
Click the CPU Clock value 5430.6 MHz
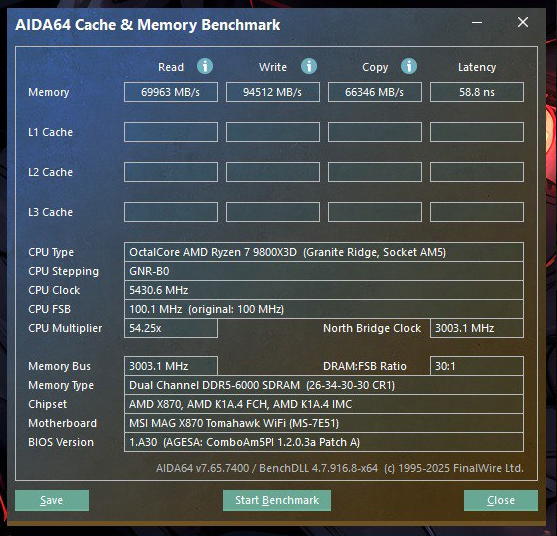[x=324, y=290]
